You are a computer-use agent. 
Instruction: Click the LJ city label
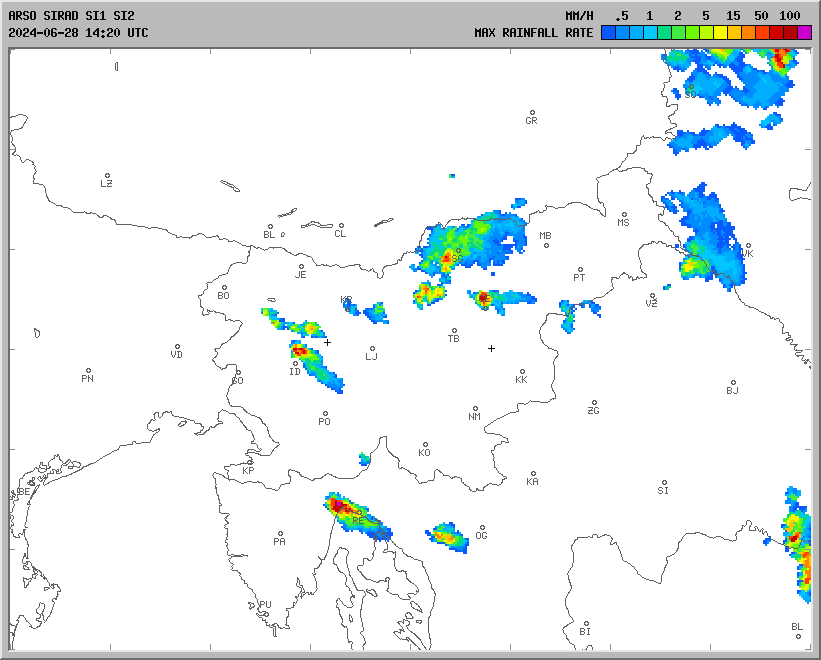pyautogui.click(x=371, y=357)
